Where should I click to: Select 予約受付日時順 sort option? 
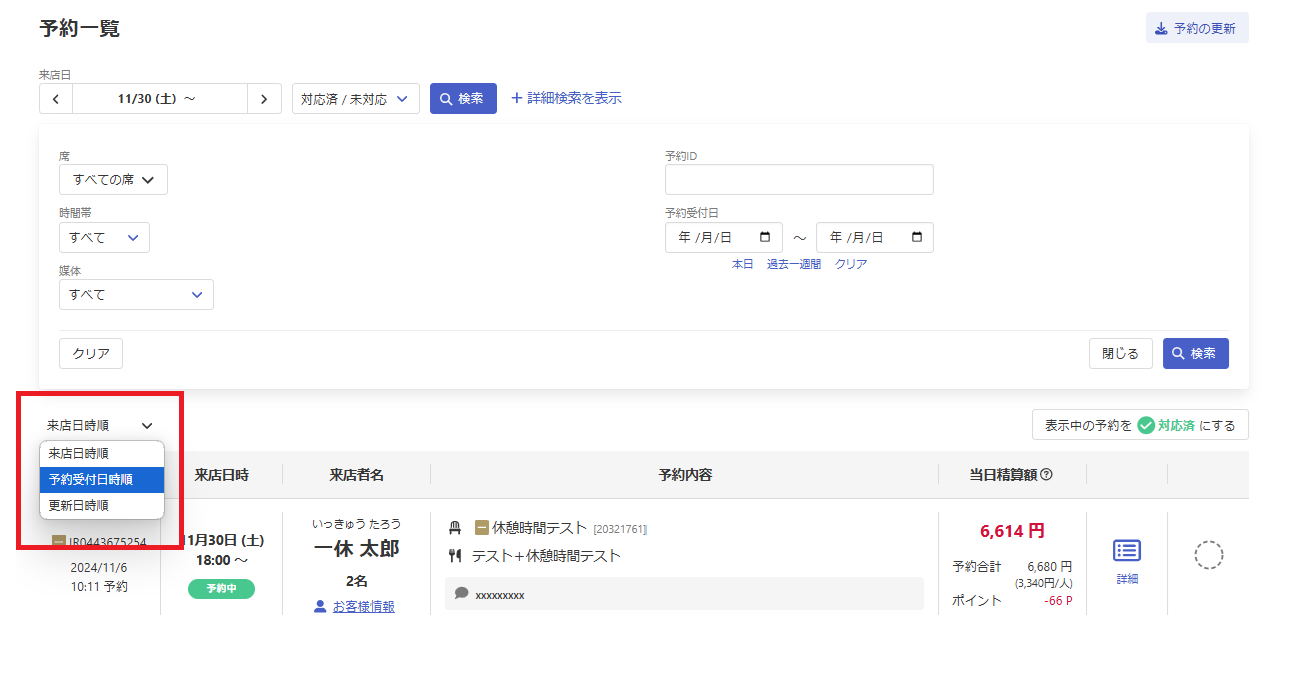coord(101,480)
